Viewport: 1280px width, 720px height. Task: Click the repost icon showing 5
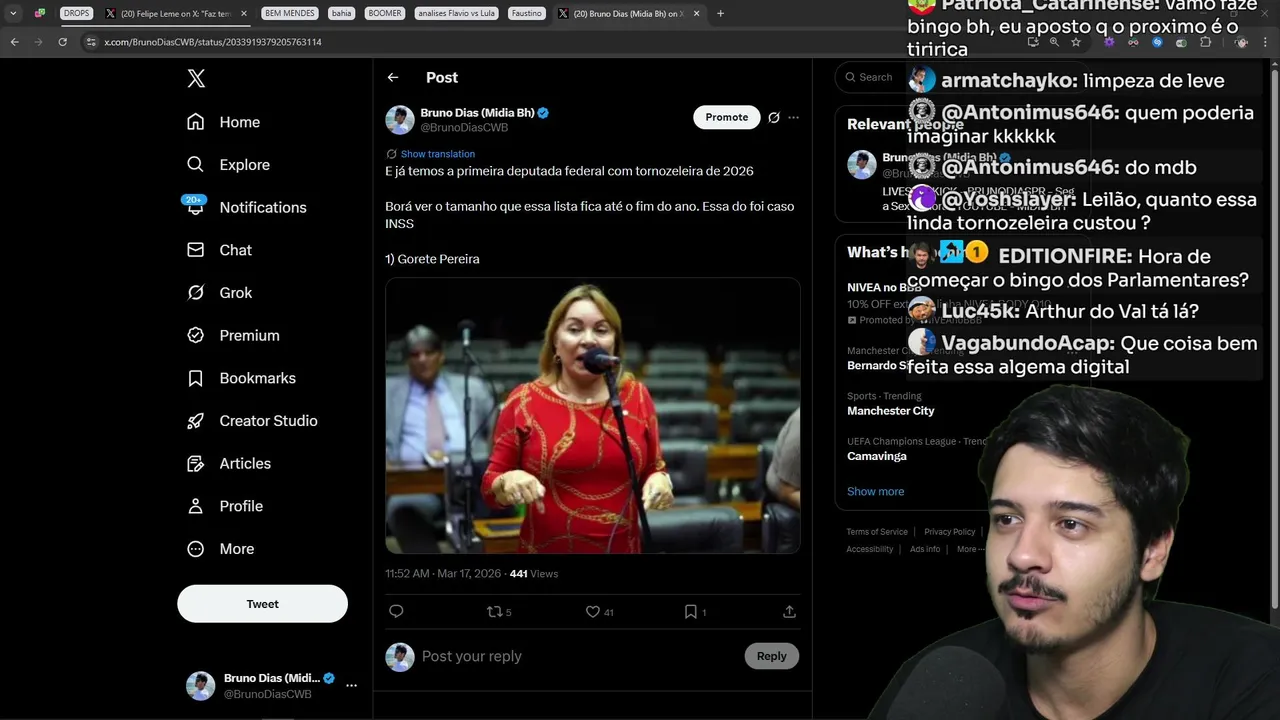point(498,611)
